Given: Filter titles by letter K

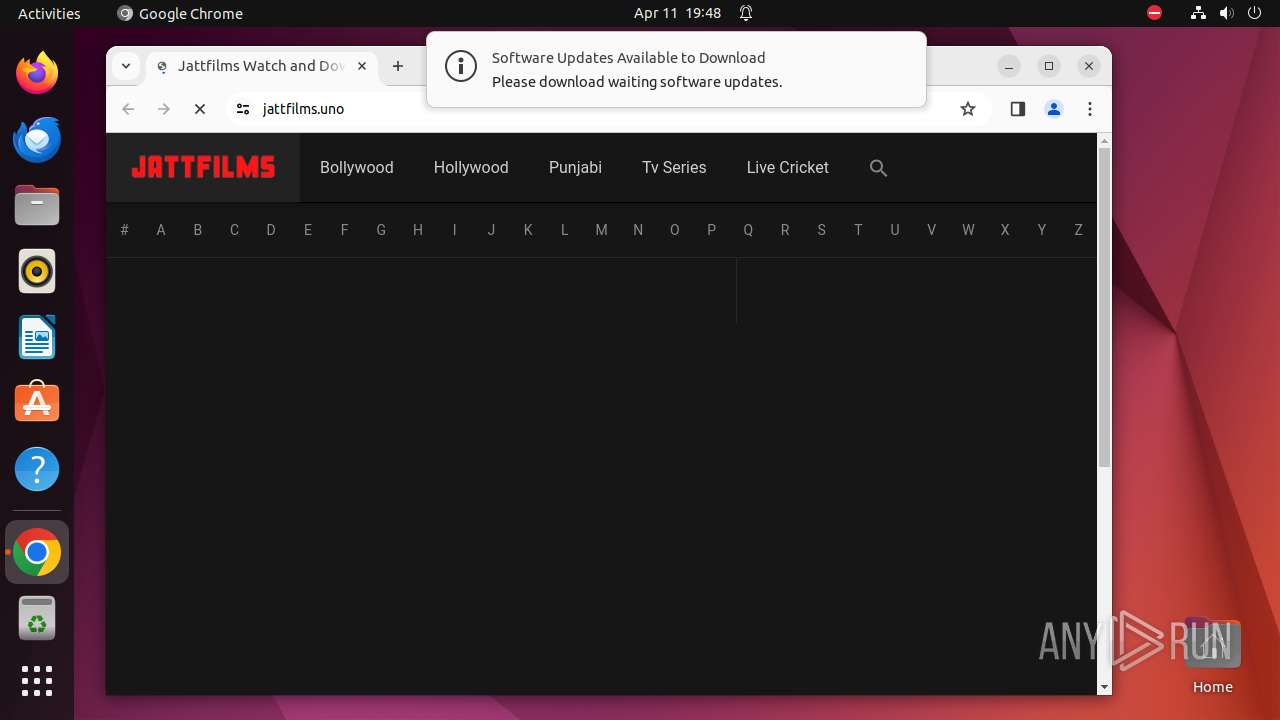Looking at the screenshot, I should point(528,230).
